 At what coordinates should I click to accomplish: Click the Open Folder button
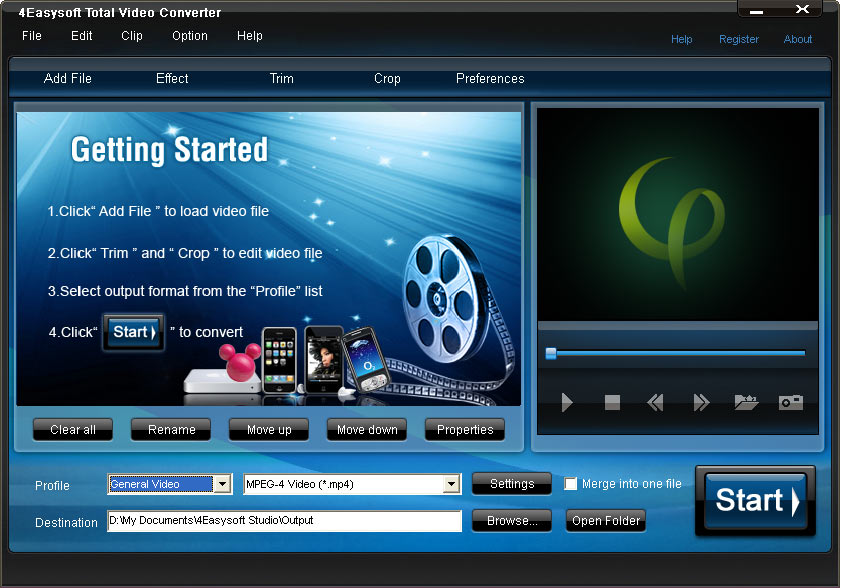(x=606, y=521)
